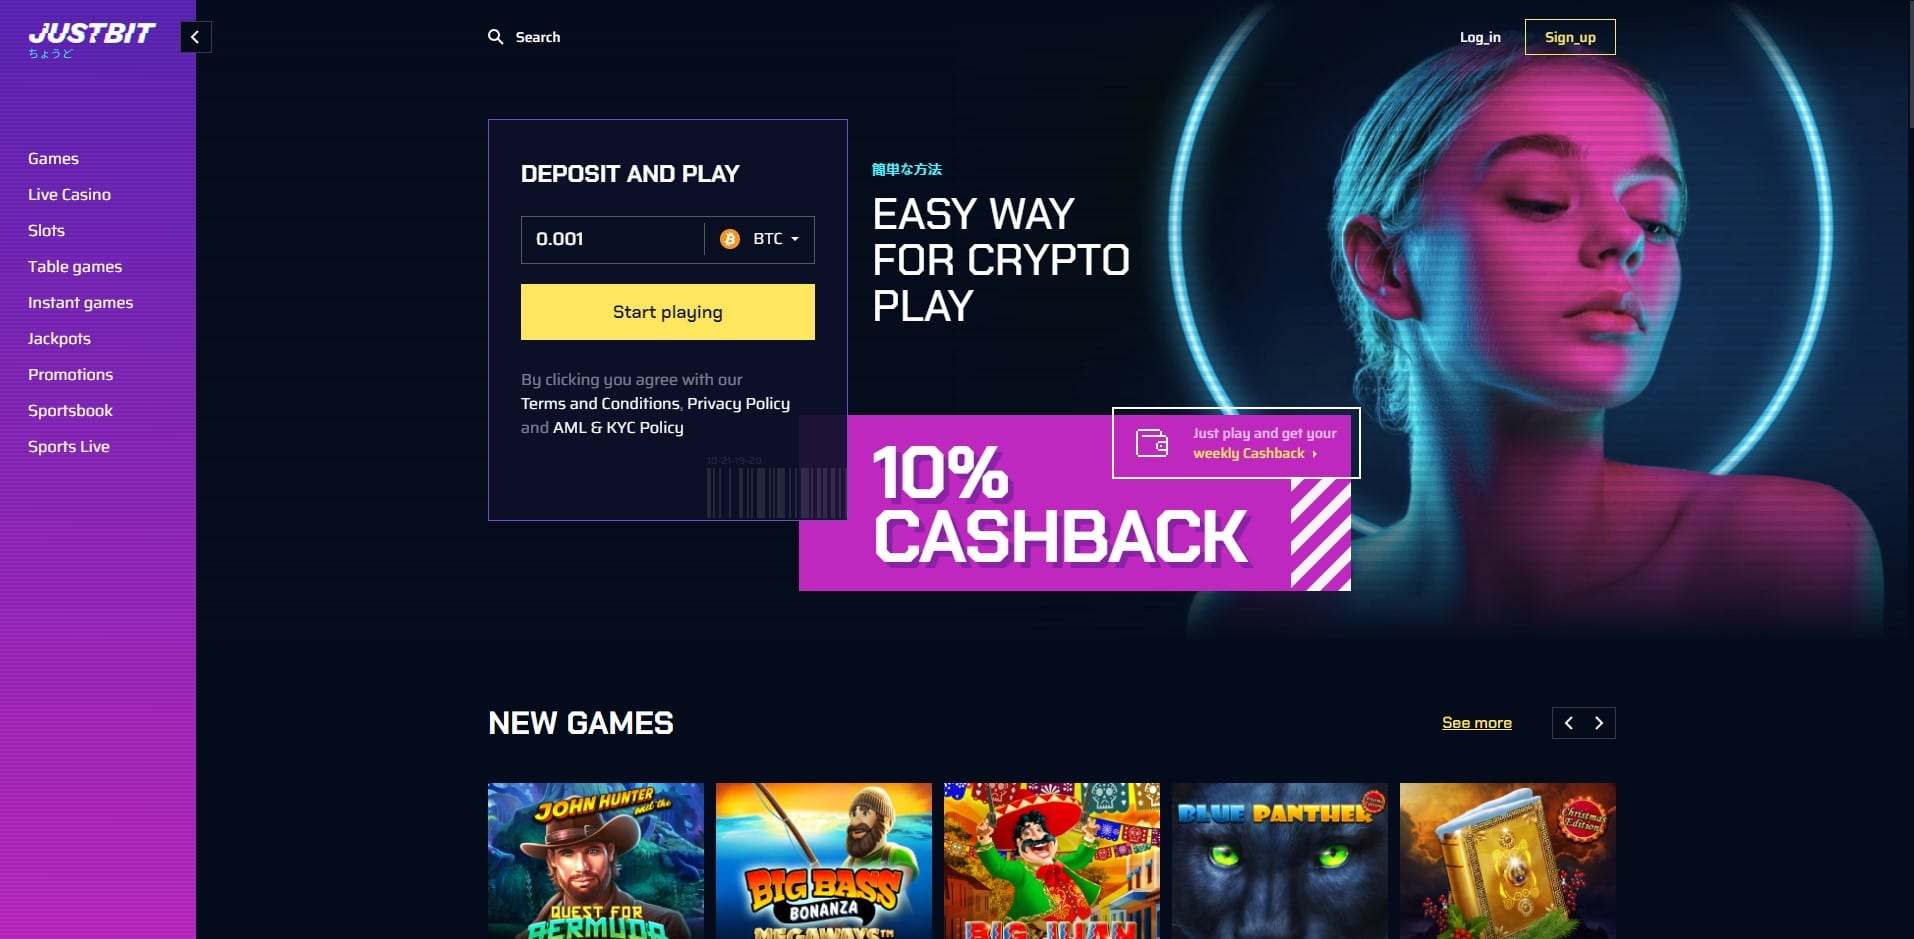Click the orange Bitcoin coin icon

point(730,239)
